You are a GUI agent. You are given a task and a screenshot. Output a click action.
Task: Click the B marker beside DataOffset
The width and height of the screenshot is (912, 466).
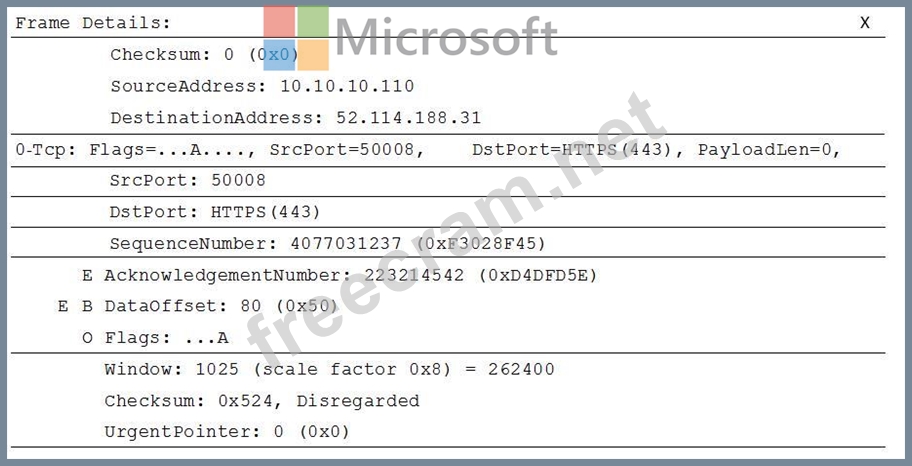pos(87,306)
